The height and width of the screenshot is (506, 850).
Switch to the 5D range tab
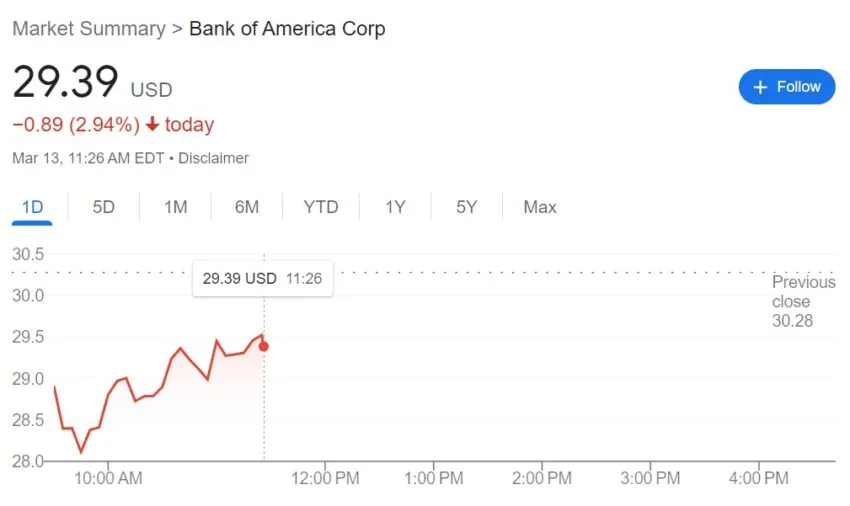click(104, 207)
